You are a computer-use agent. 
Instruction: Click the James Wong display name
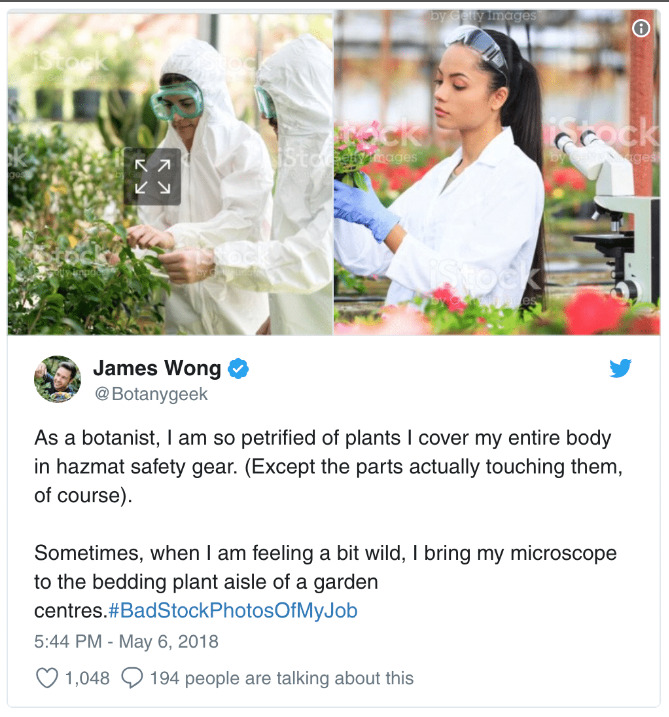point(157,368)
